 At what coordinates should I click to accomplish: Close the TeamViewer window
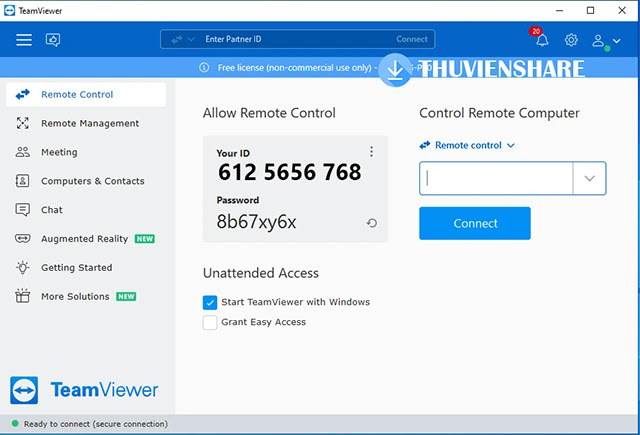[x=622, y=11]
